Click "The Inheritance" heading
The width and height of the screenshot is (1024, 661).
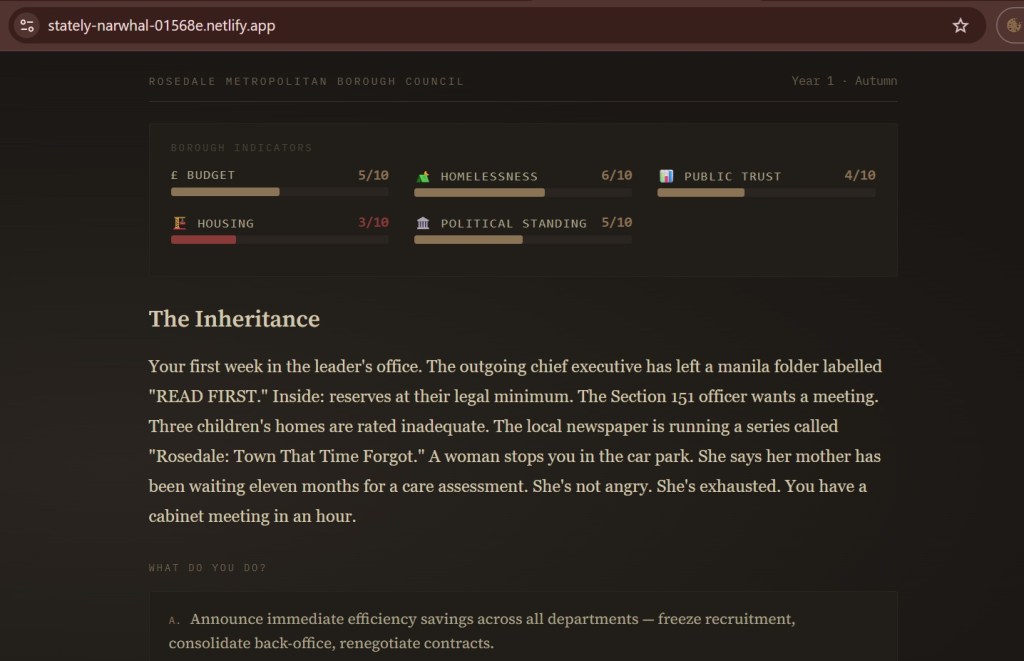coord(234,319)
